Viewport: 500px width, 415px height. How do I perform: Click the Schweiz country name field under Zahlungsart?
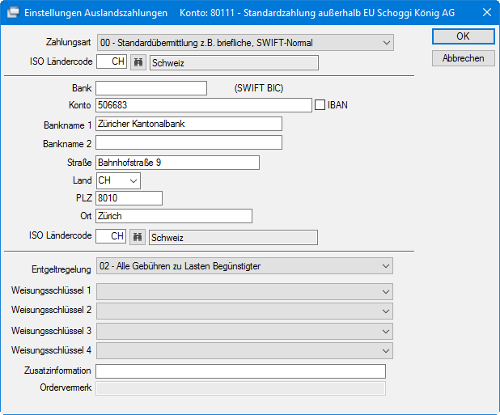coord(234,63)
